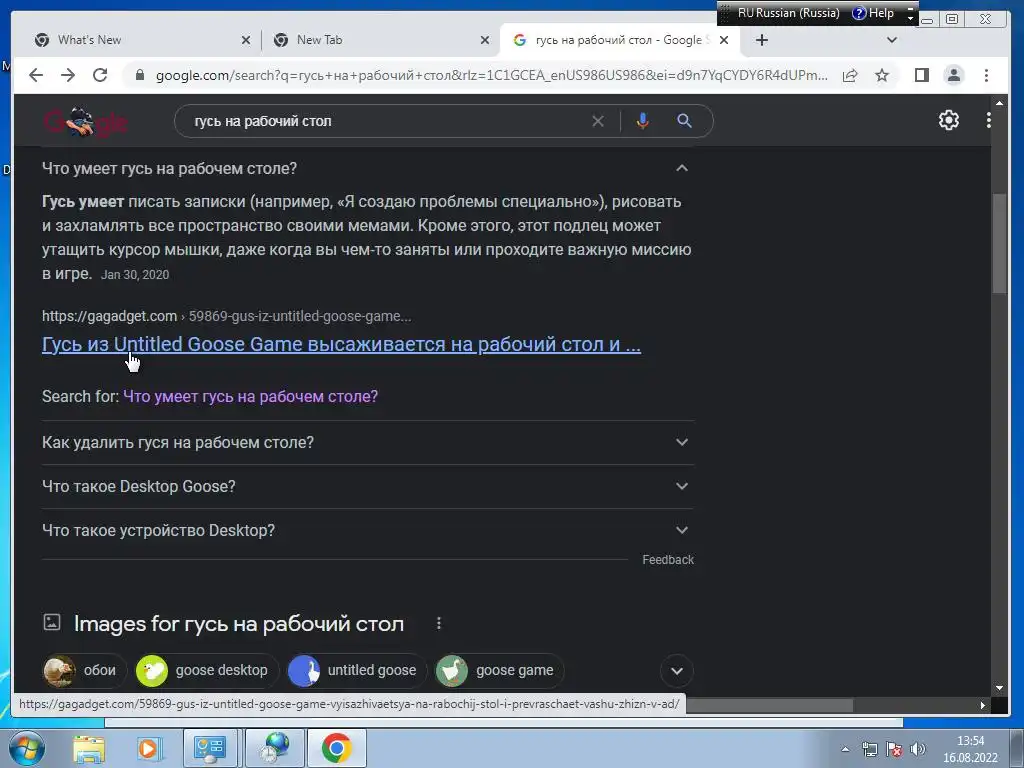Click the page vertical scrollbar thumb
Viewport: 1024px width, 768px height.
pos(999,244)
